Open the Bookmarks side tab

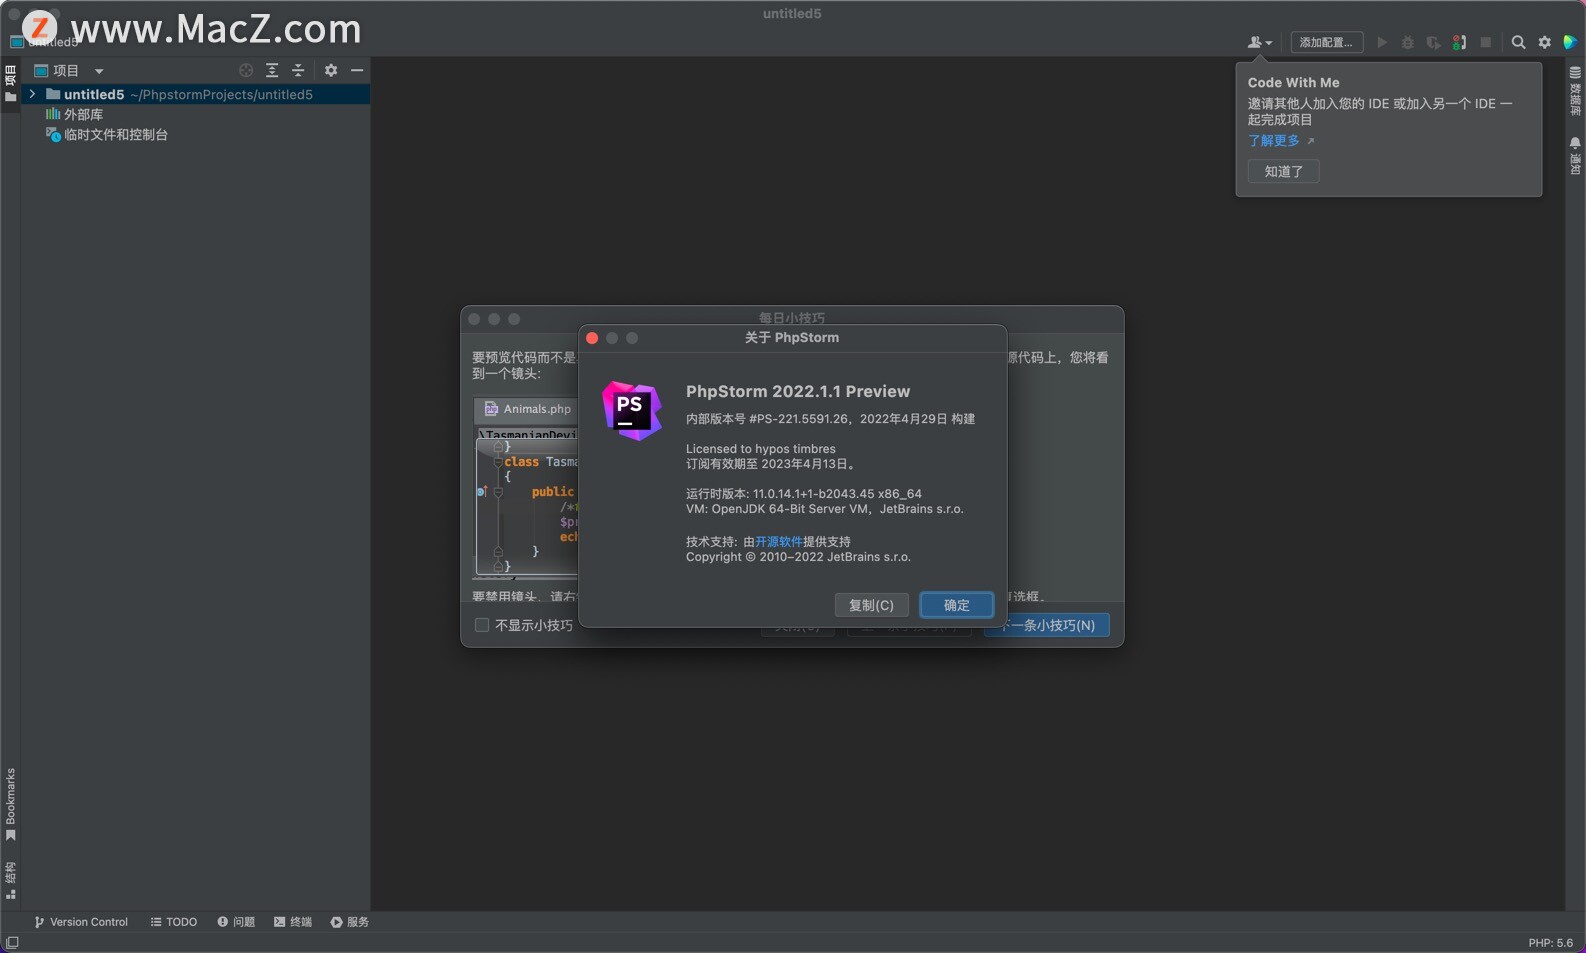[x=10, y=804]
